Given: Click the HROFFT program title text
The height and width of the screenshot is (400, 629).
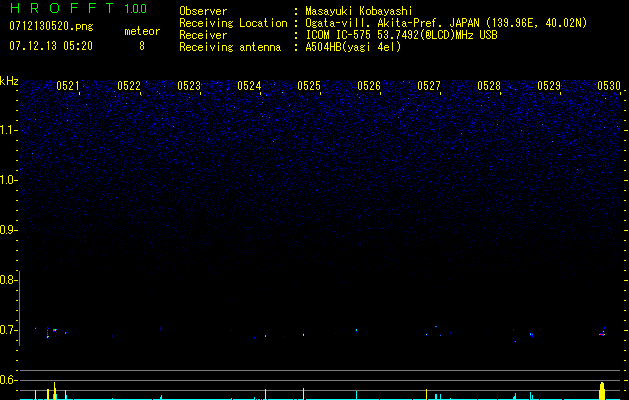Looking at the screenshot, I should [x=62, y=8].
